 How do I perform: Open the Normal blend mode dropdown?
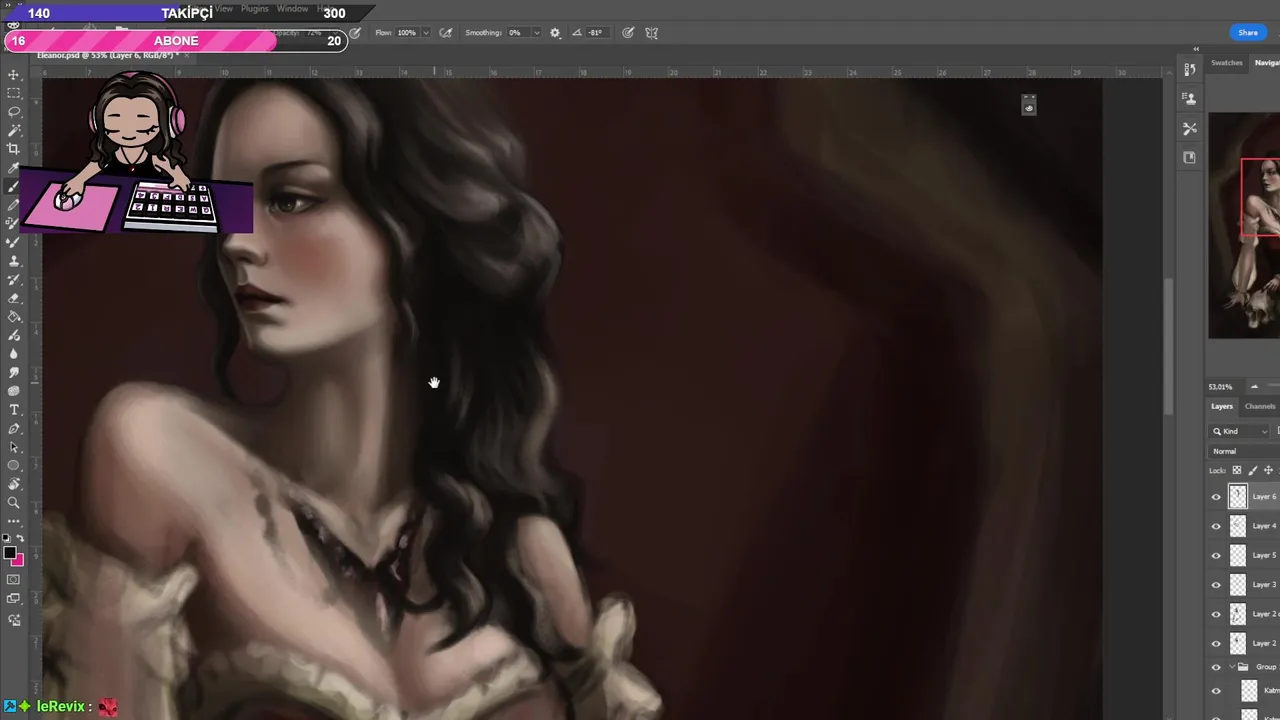point(1244,452)
